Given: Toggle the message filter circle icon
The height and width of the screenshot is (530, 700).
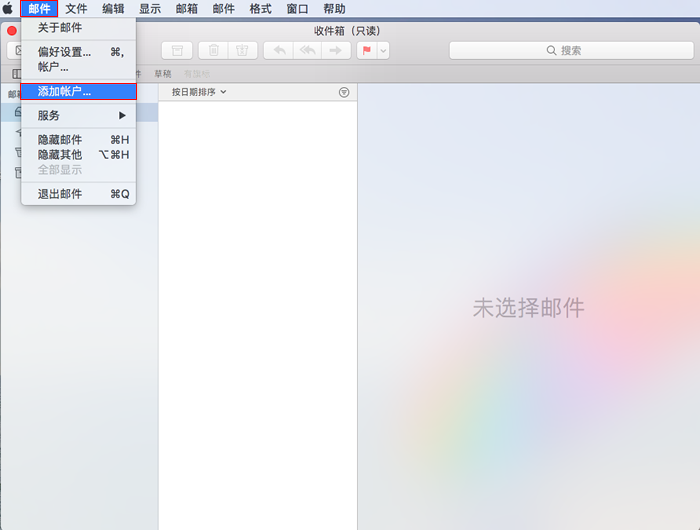Looking at the screenshot, I should (x=344, y=92).
